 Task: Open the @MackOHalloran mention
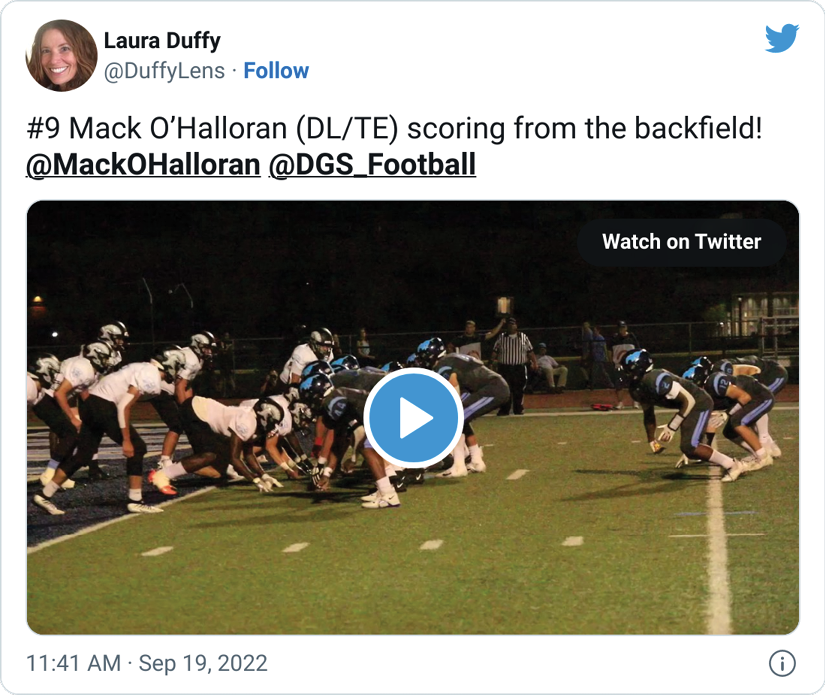coord(143,164)
